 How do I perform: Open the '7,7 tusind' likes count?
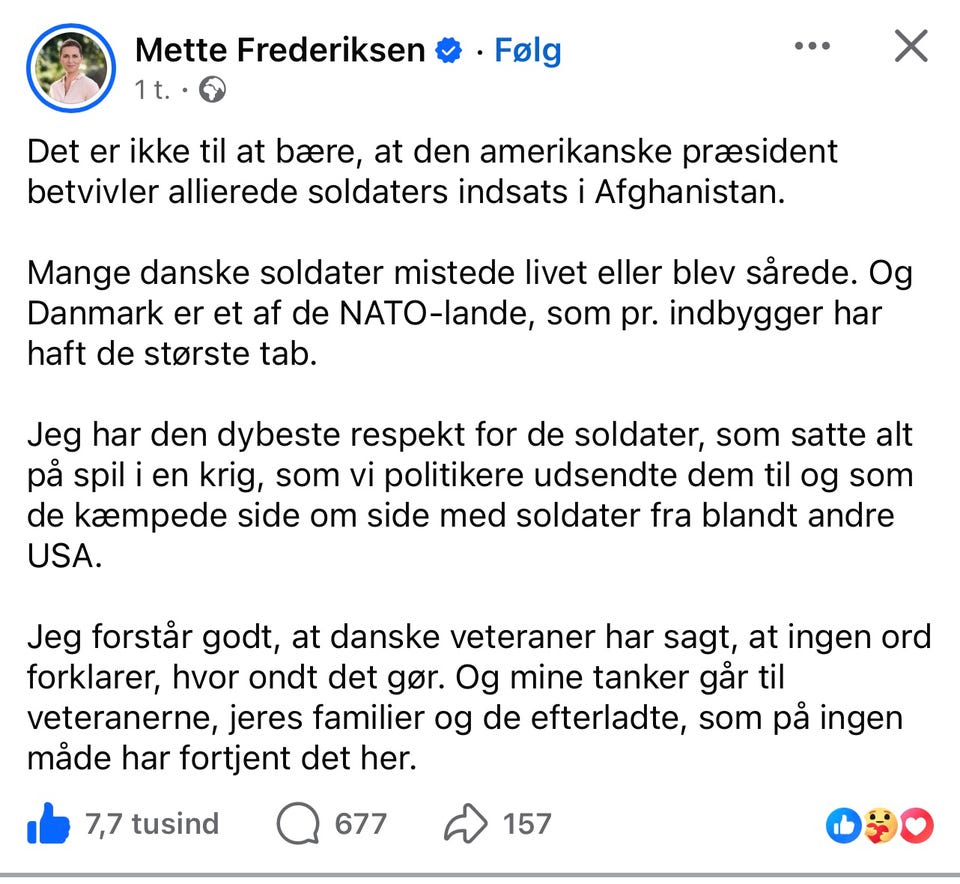[153, 824]
